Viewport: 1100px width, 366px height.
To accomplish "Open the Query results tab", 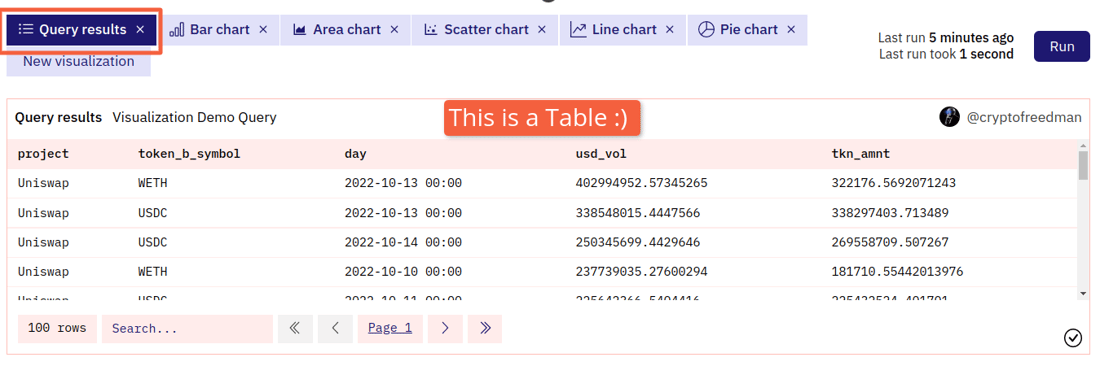I will pyautogui.click(x=81, y=29).
